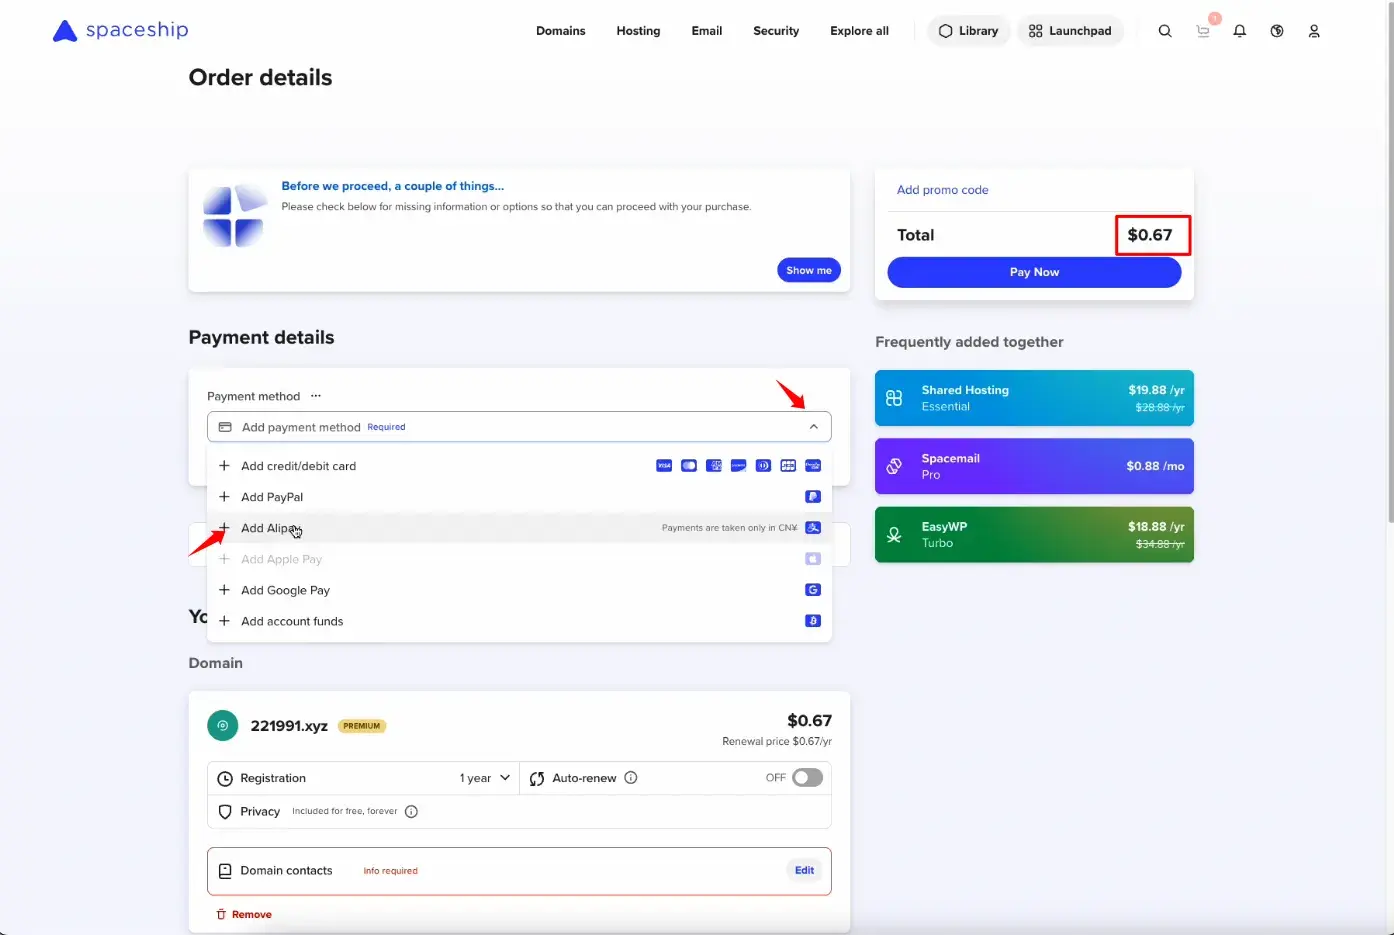Click the PREMIUM badge

click(x=362, y=726)
